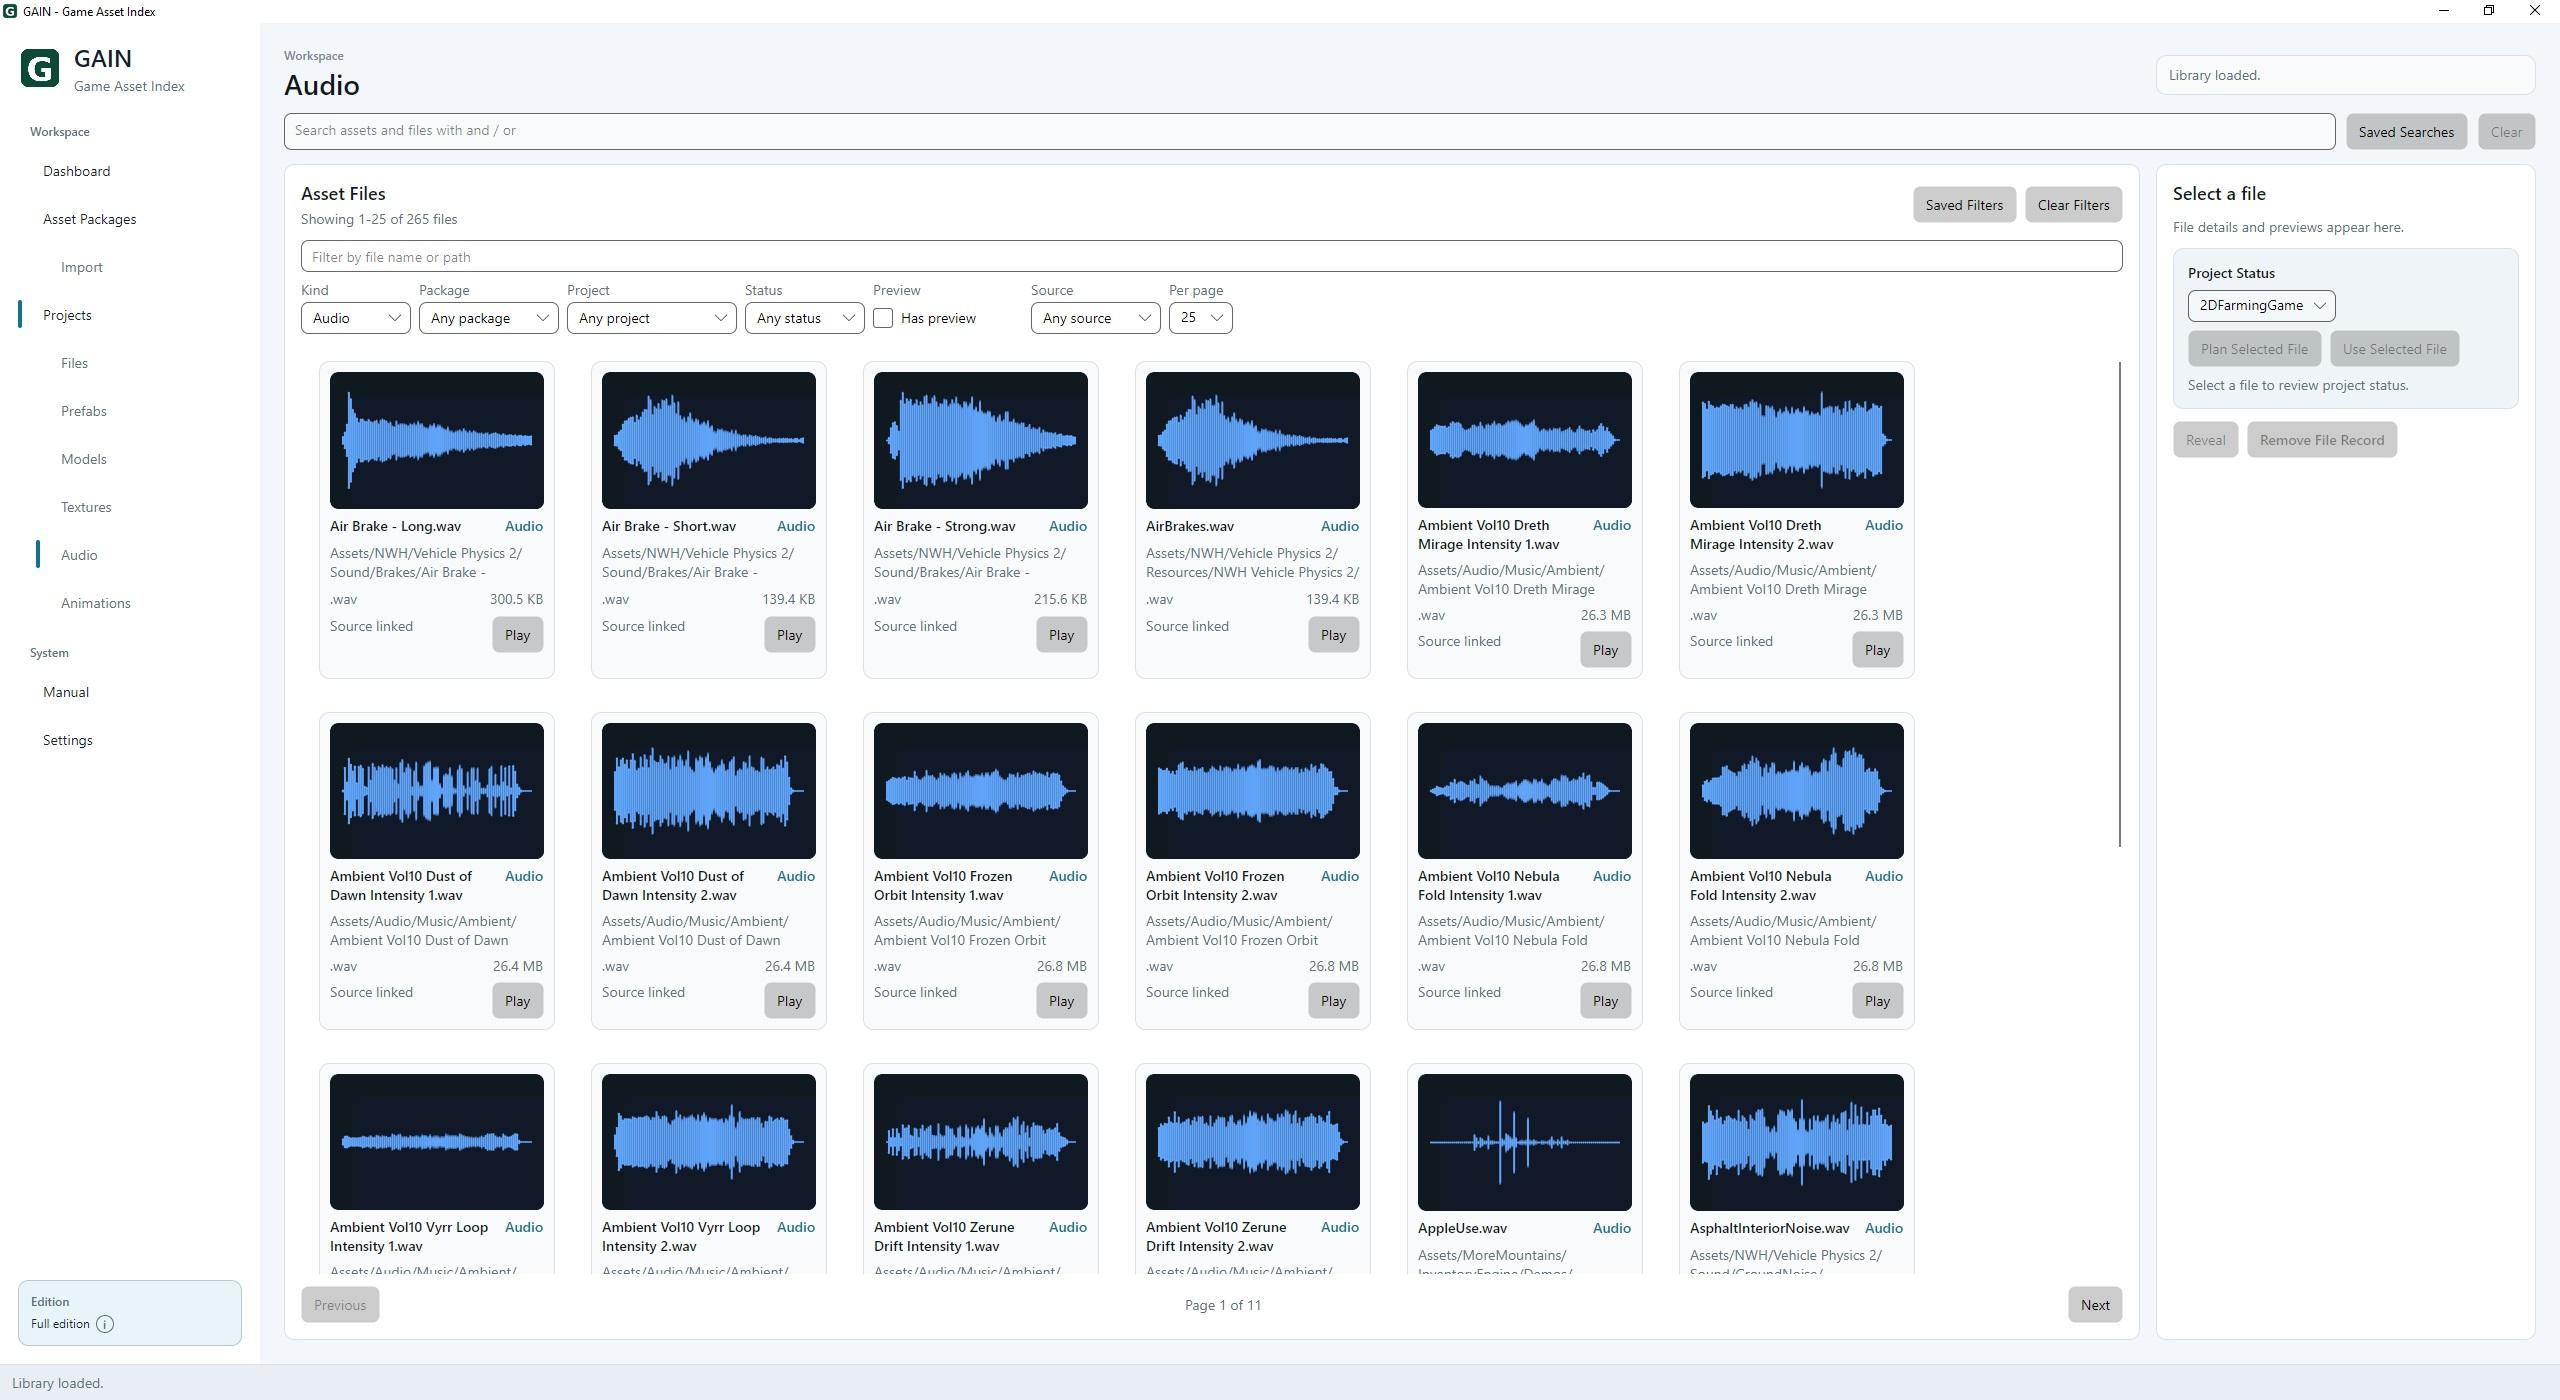
Task: Open Full edition info icon
Action: (105, 1324)
